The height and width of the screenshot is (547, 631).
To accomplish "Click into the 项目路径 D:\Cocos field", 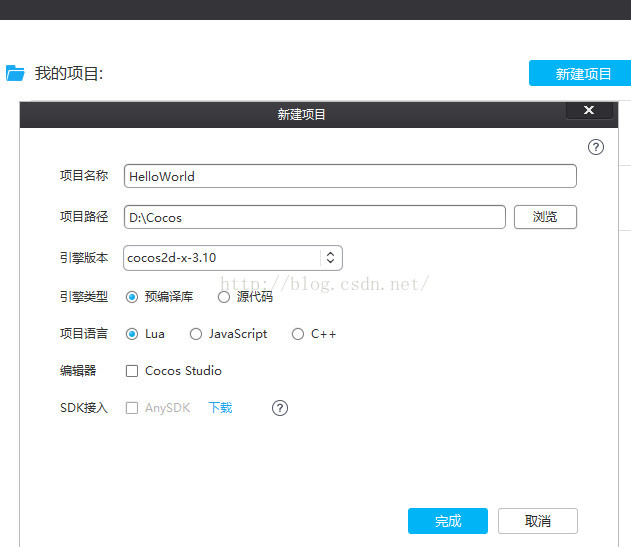I will [315, 217].
